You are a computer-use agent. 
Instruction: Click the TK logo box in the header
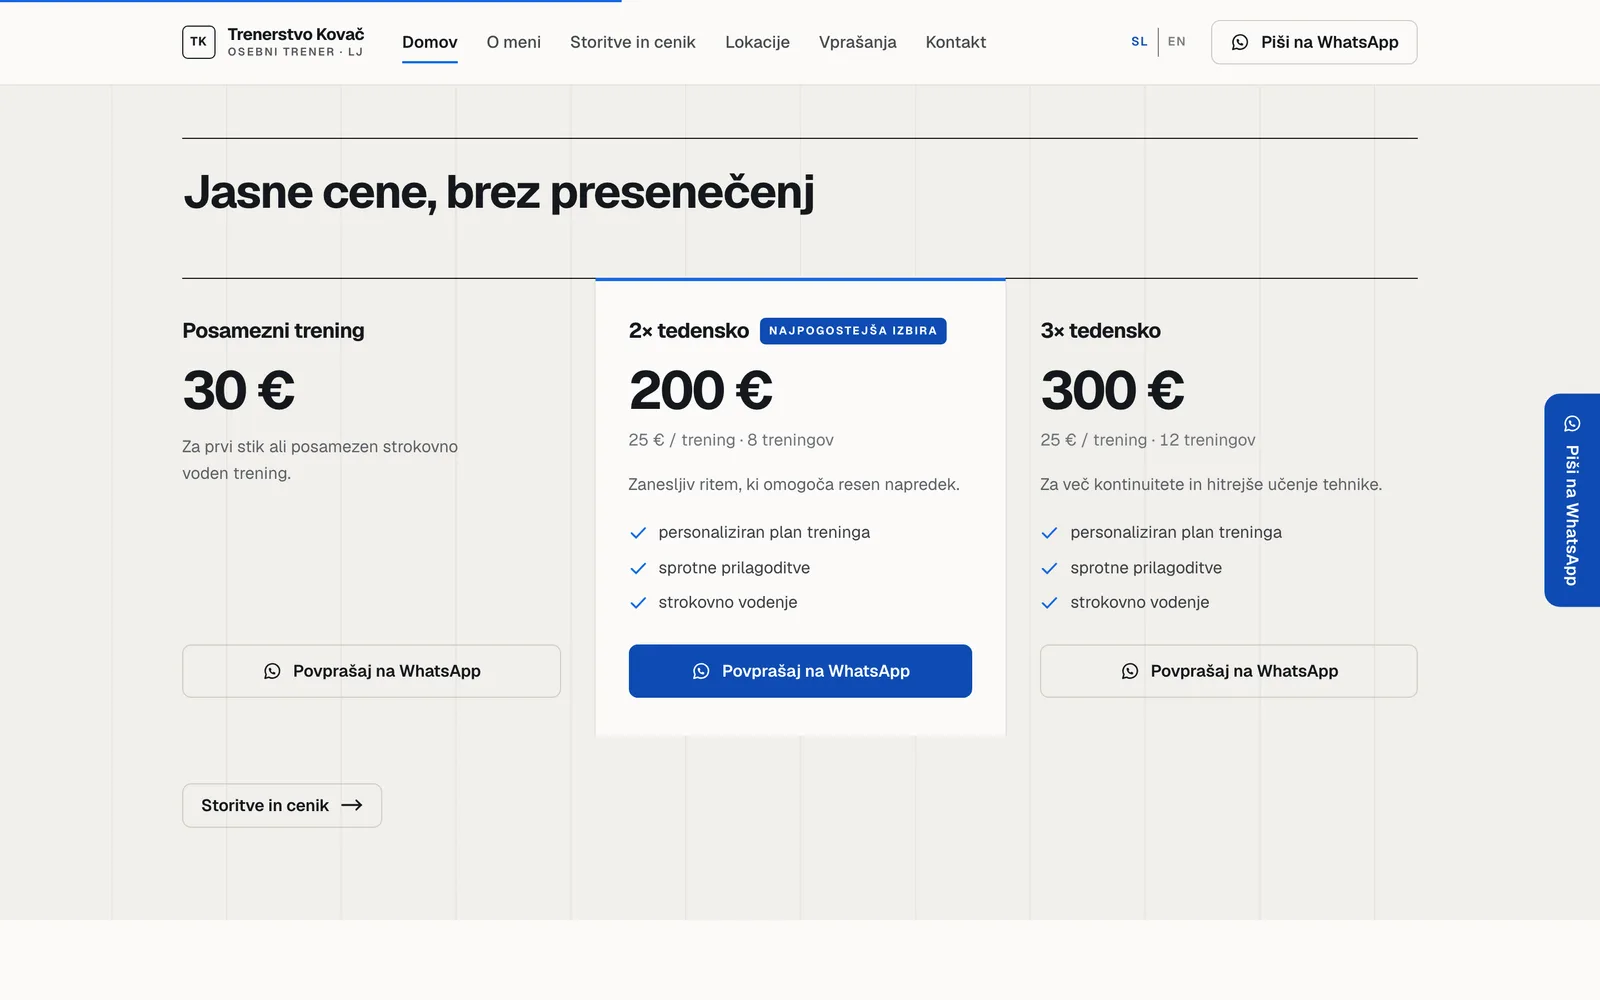(x=199, y=42)
